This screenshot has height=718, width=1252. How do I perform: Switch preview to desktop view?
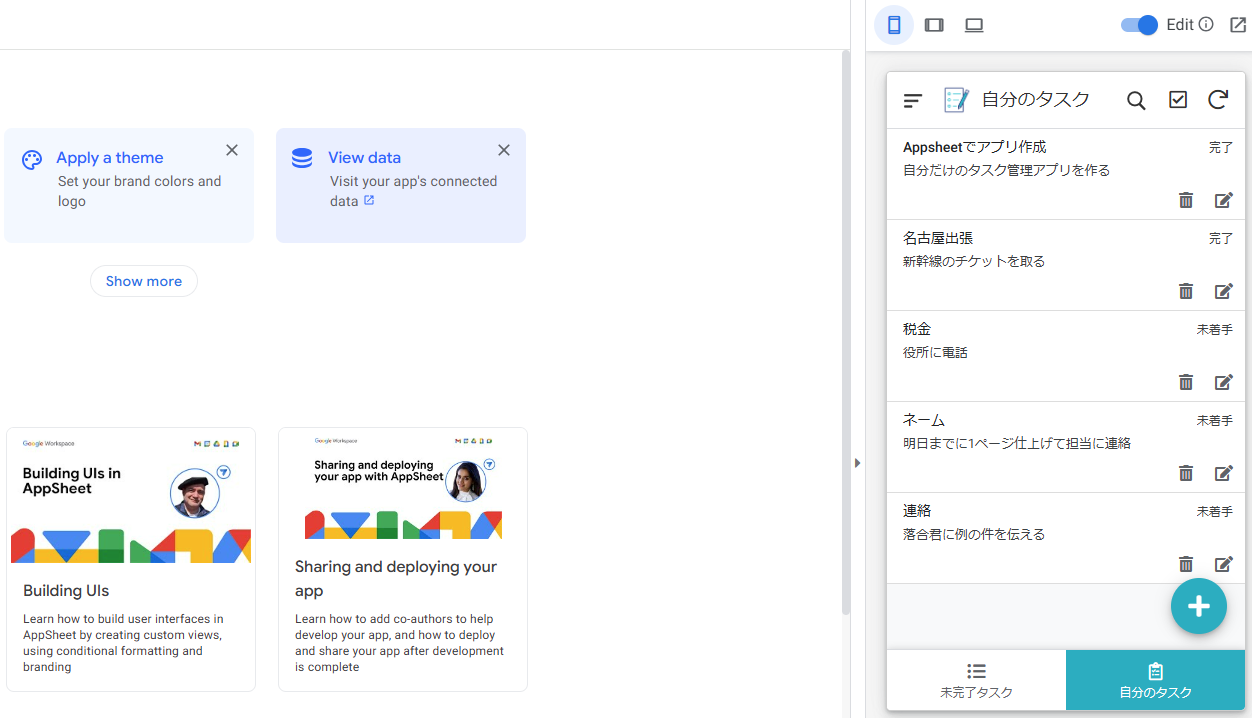click(973, 24)
